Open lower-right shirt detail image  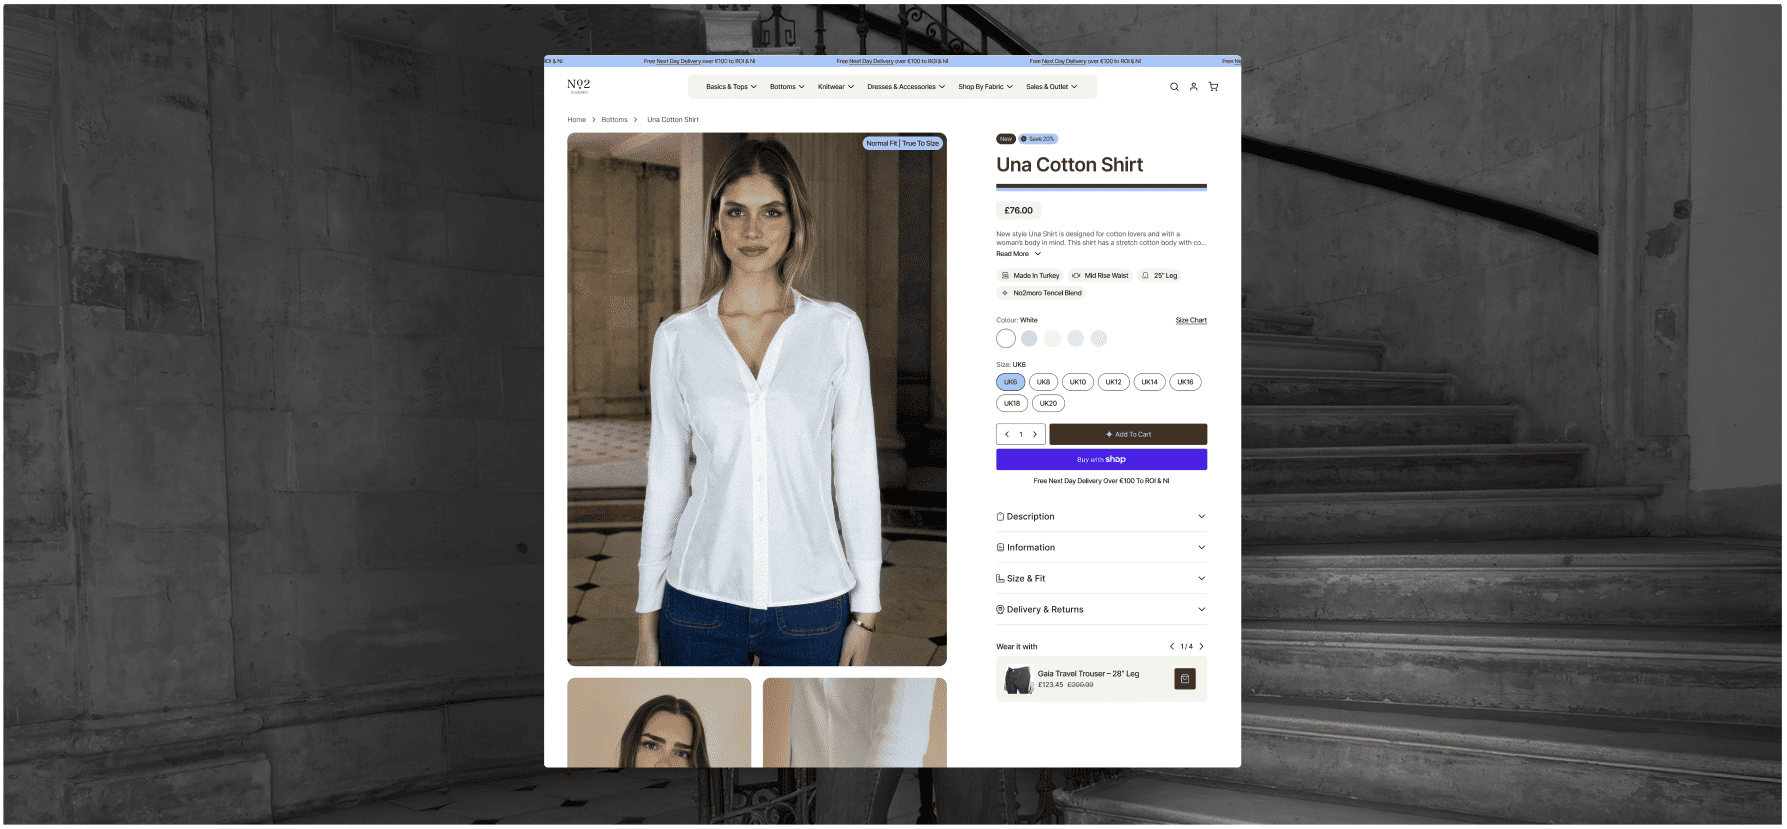pyautogui.click(x=855, y=723)
